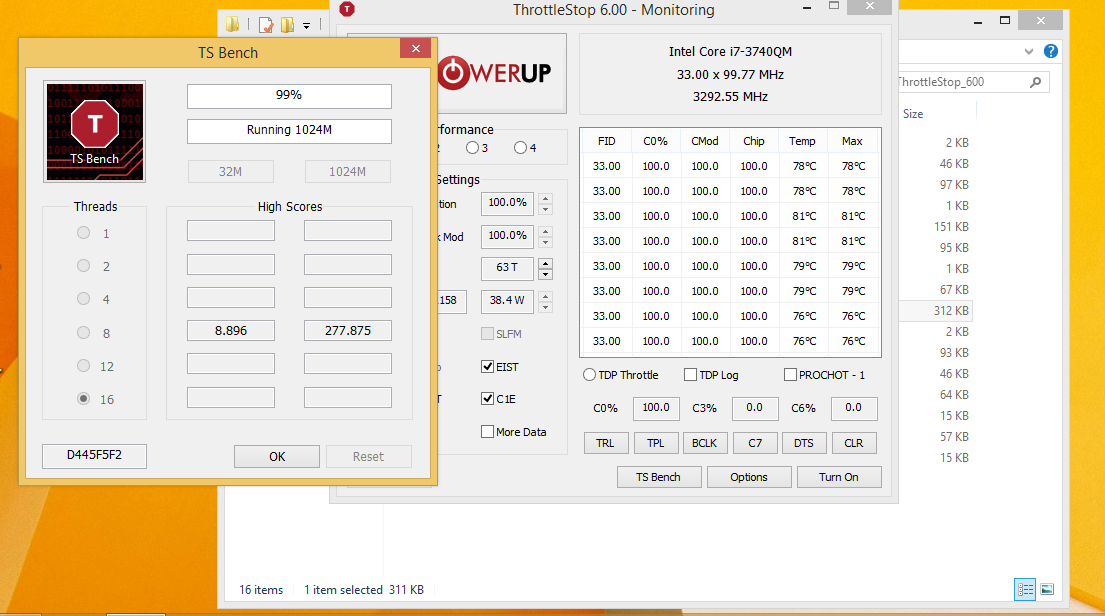Click the search magnifier icon in Explorer
The image size is (1105, 616).
(1035, 82)
